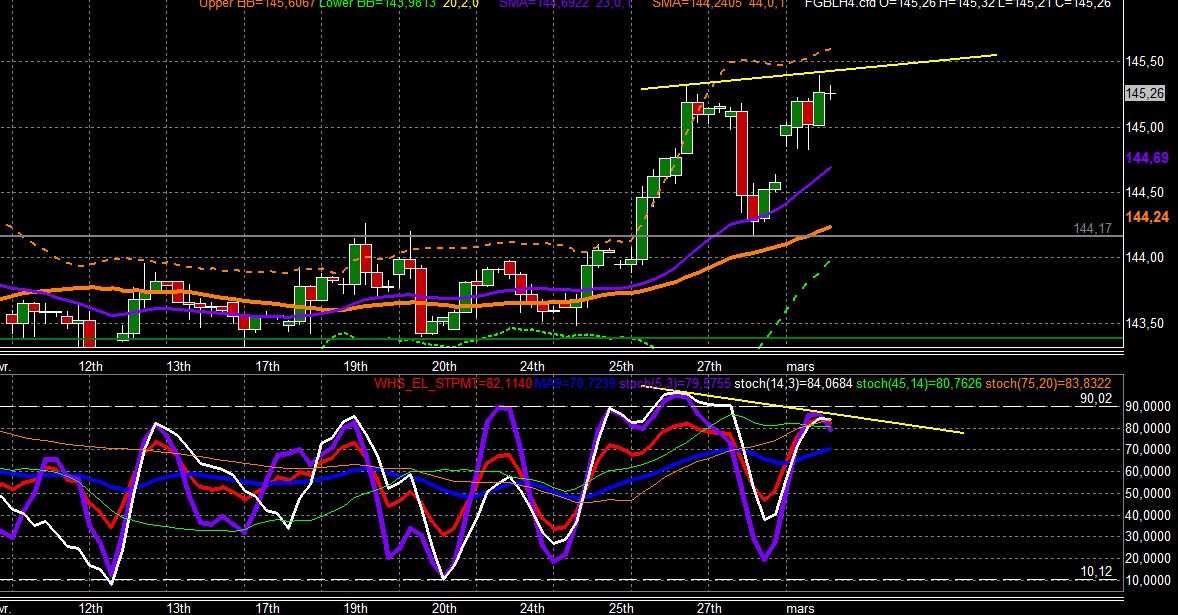Click 19th on the price chart date axis
The width and height of the screenshot is (1178, 615).
[x=355, y=366]
